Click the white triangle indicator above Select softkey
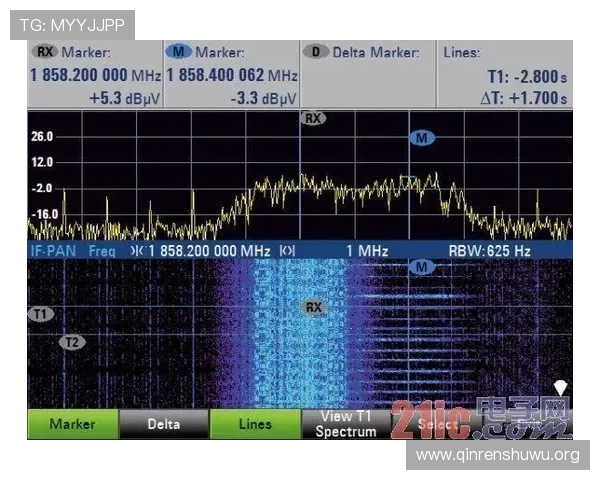This screenshot has width=600, height=480. [x=561, y=387]
